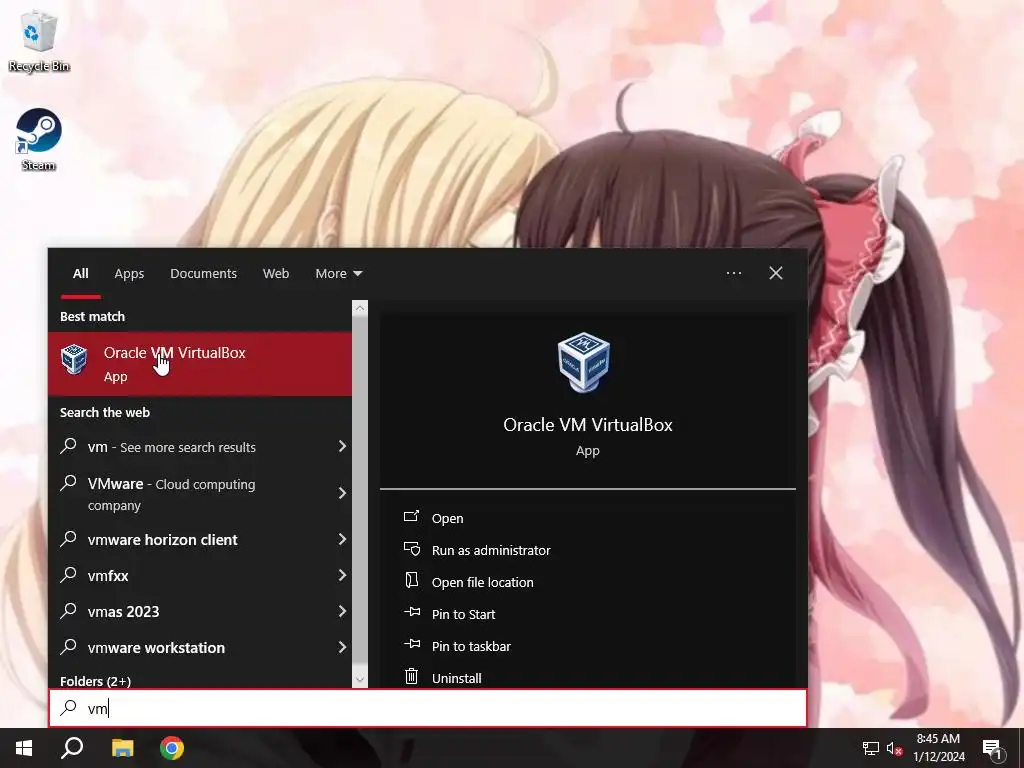
Task: Select the 'vmware horizon client' web suggestion
Action: (200, 539)
